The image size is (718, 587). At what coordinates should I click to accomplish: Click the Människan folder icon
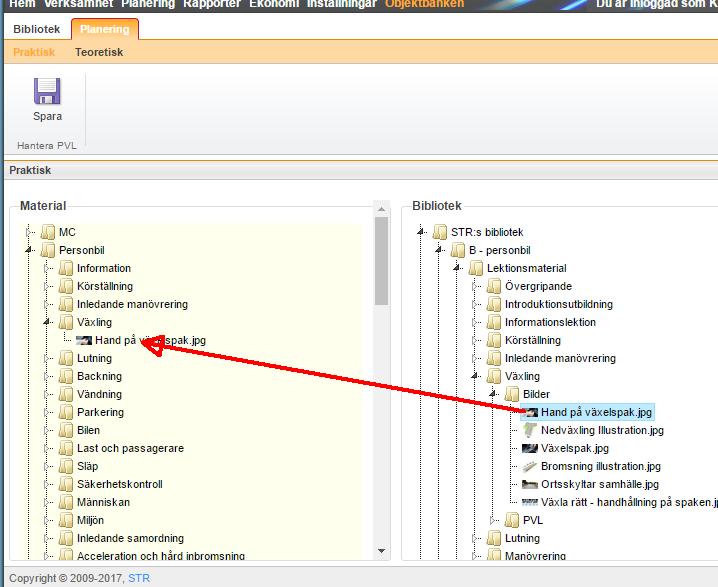pos(65,502)
